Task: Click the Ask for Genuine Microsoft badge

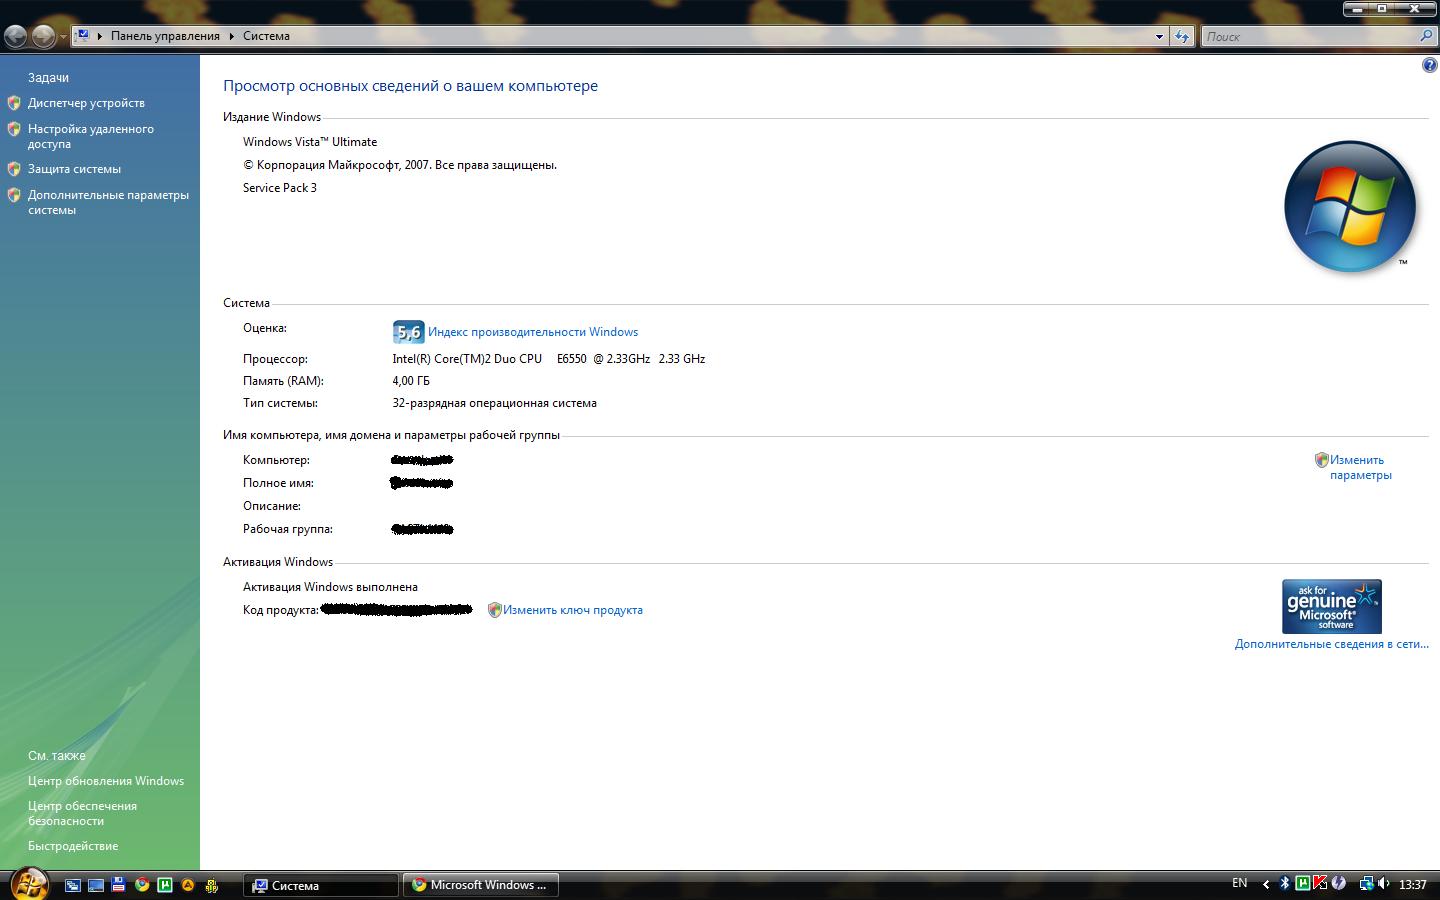Action: pyautogui.click(x=1332, y=606)
